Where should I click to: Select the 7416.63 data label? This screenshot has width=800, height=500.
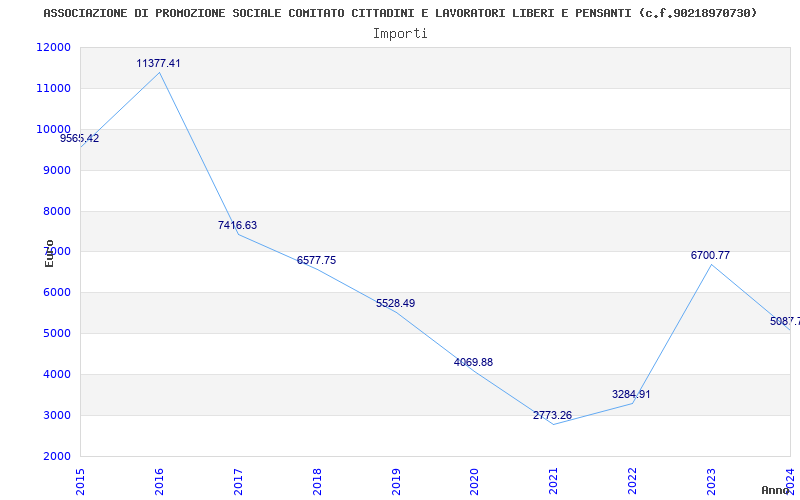coord(237,225)
